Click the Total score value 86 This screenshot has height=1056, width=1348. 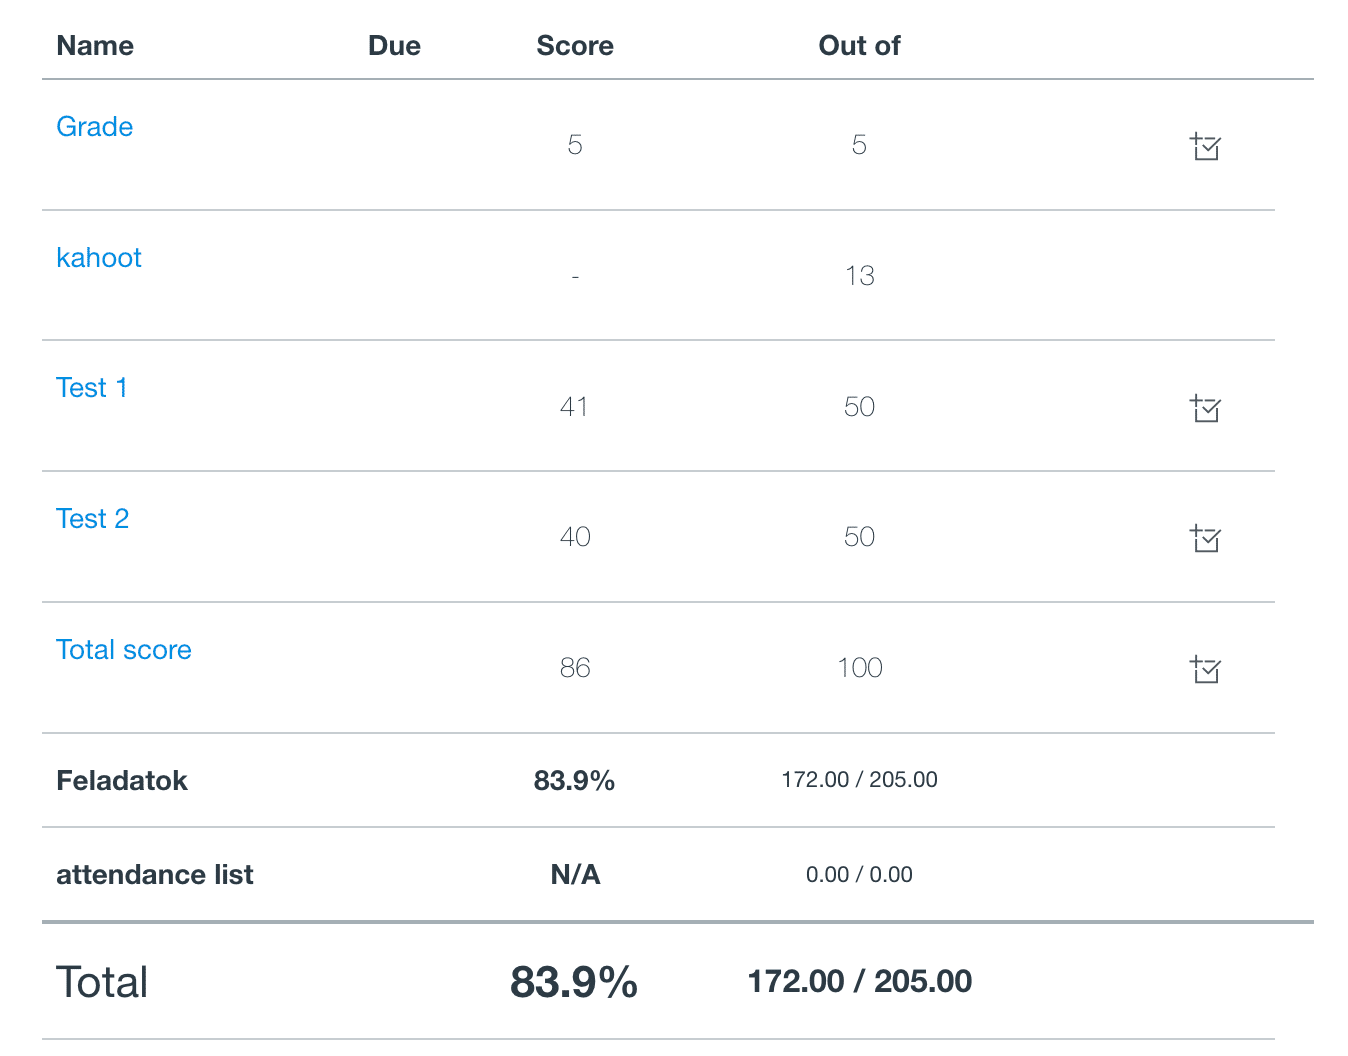tap(575, 668)
